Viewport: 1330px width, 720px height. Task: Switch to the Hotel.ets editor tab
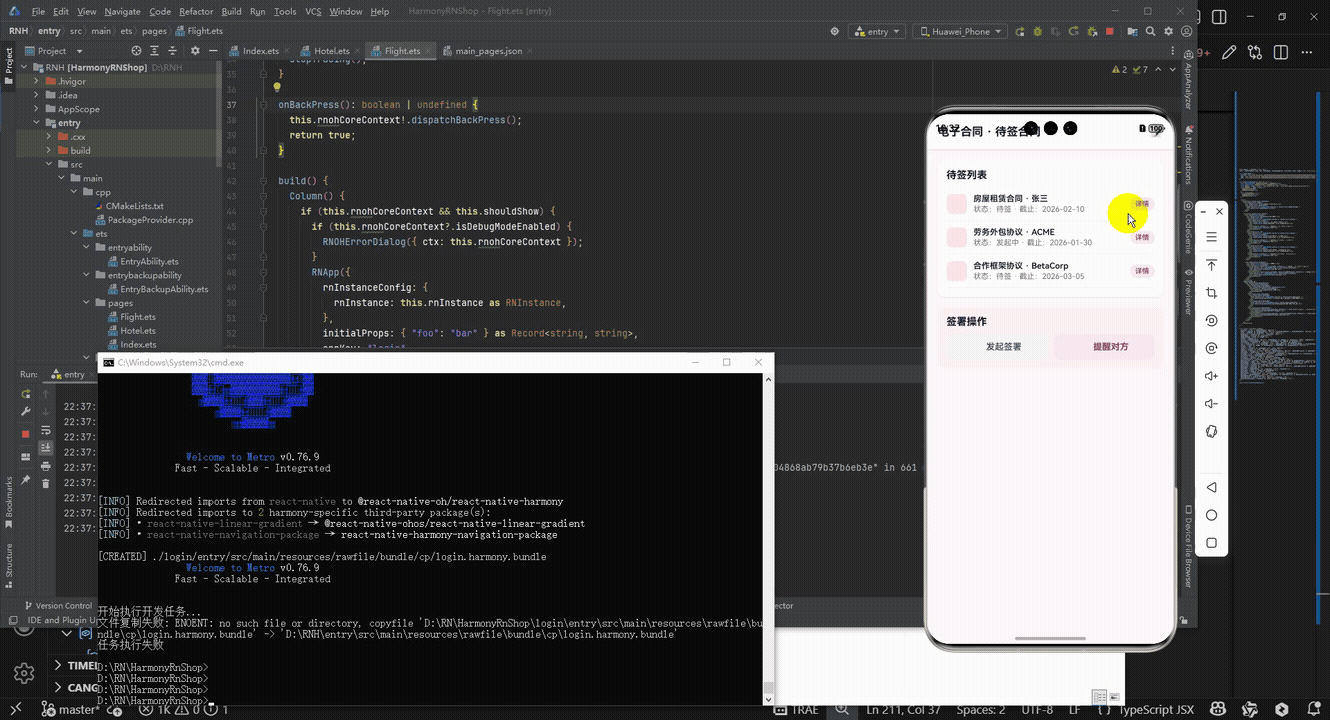pyautogui.click(x=325, y=51)
